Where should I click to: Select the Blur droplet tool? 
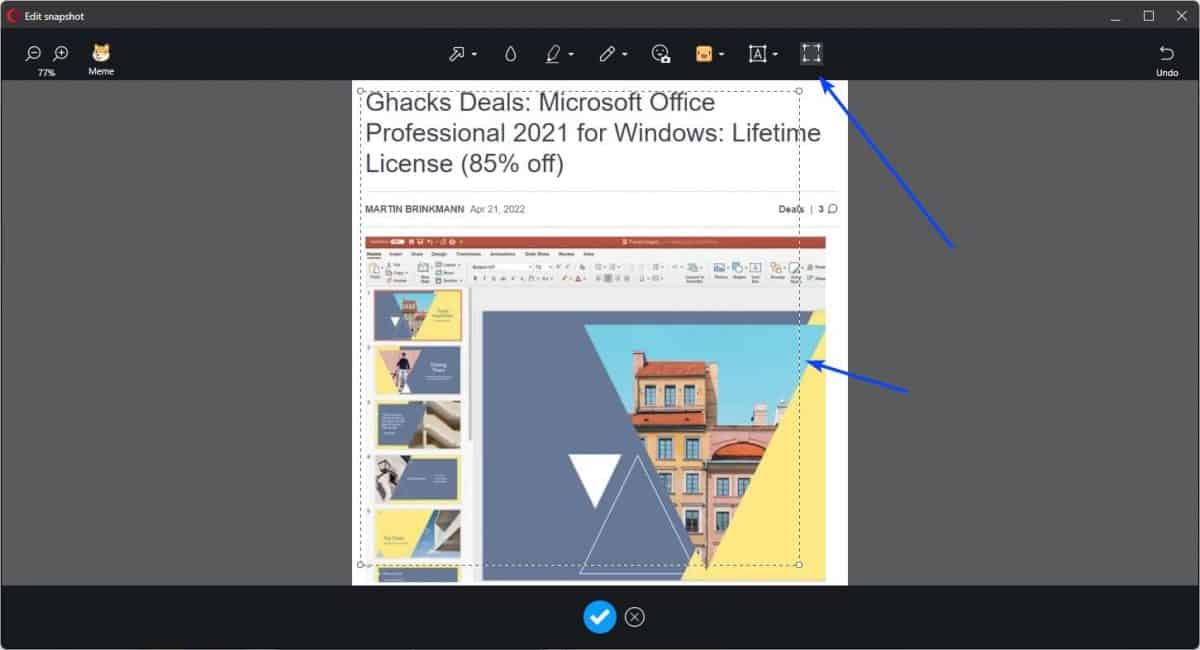point(510,54)
